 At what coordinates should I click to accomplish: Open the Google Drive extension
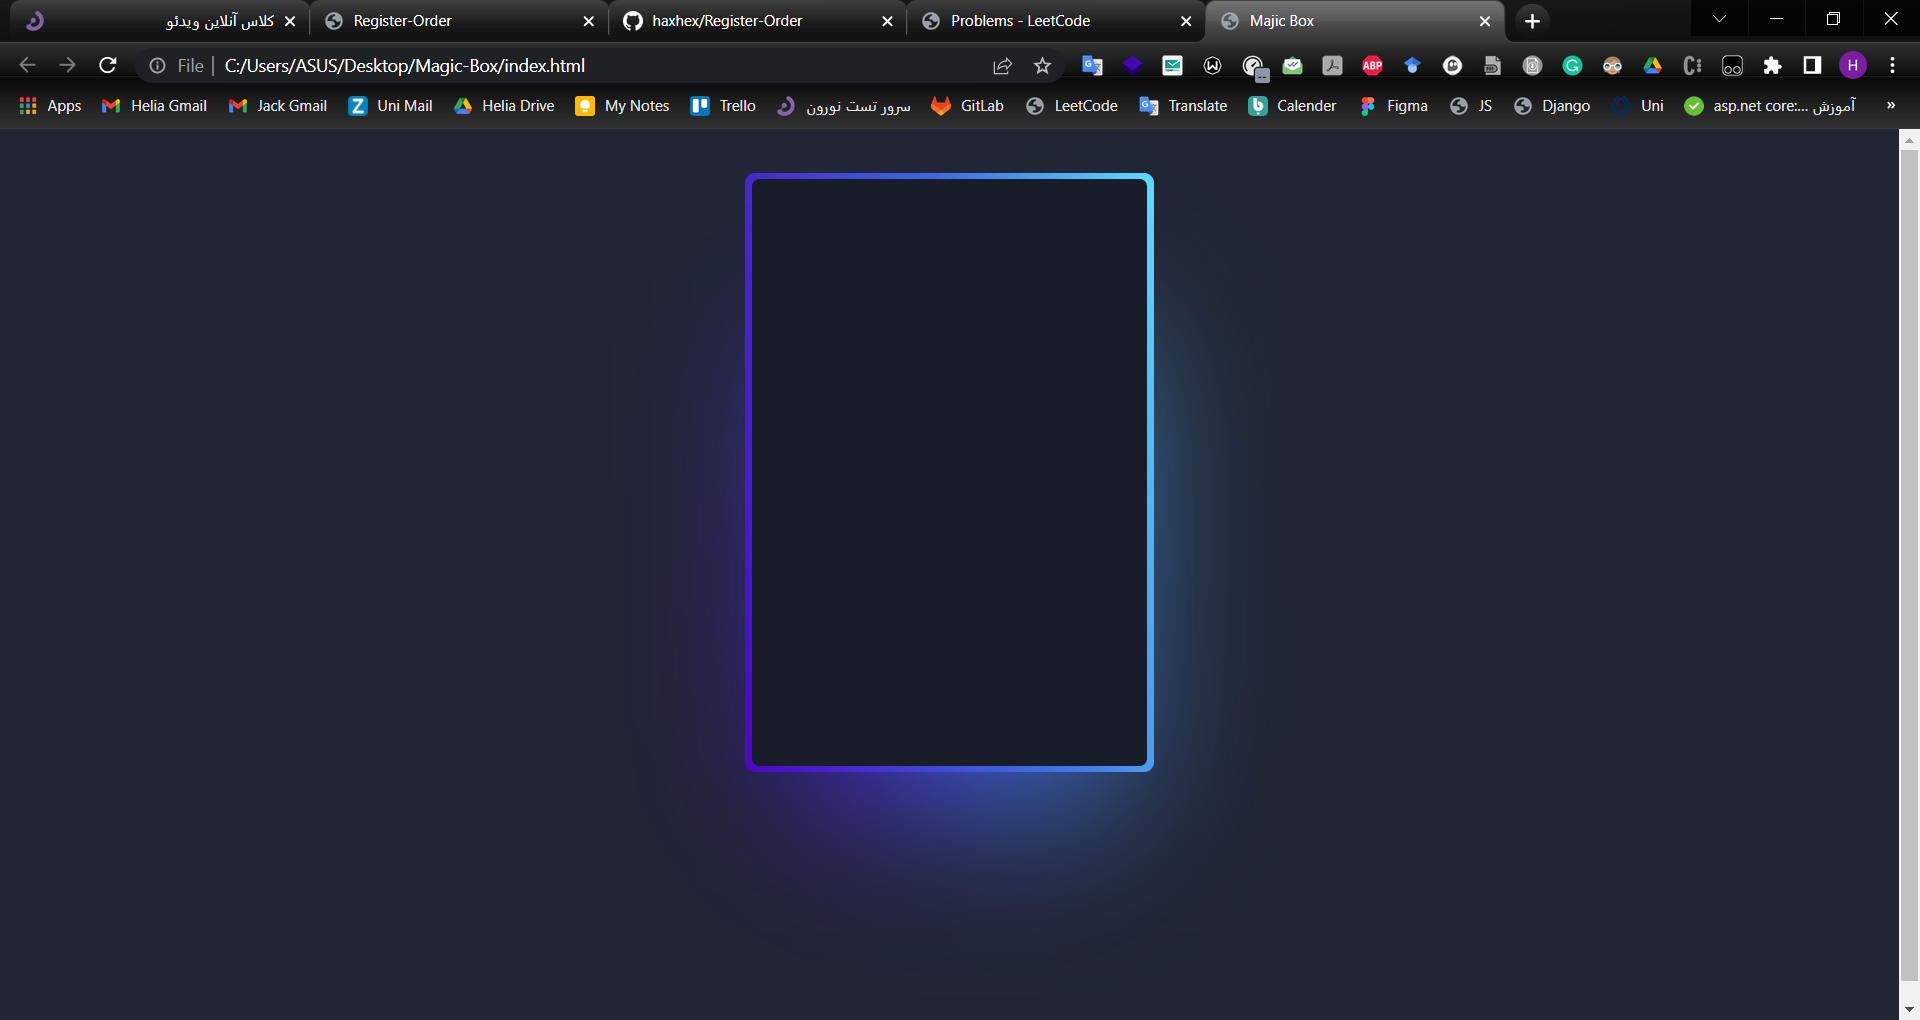click(1652, 65)
